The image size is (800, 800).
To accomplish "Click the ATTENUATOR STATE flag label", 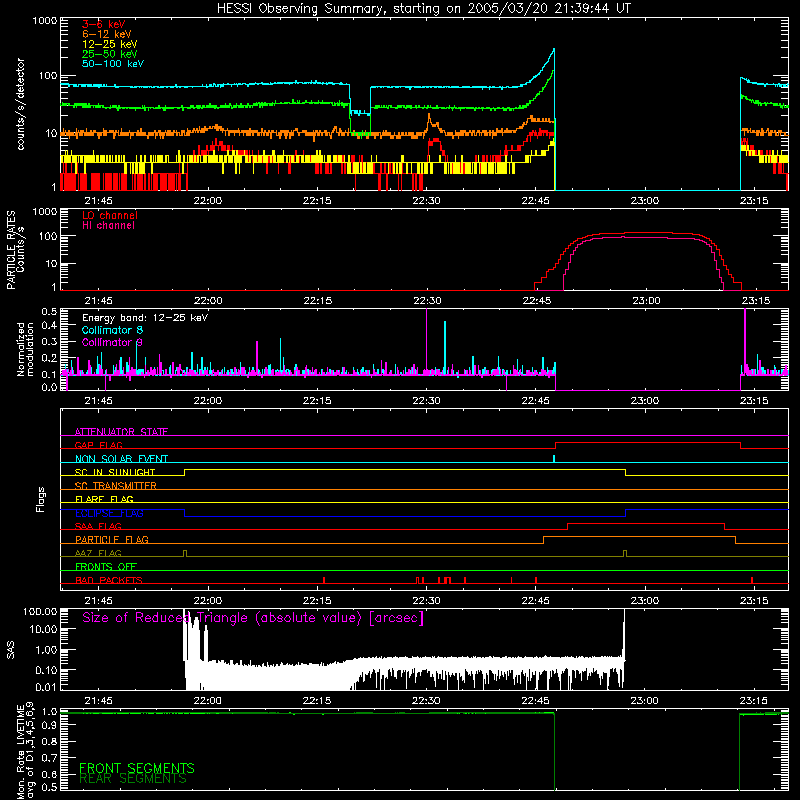I will click(121, 432).
